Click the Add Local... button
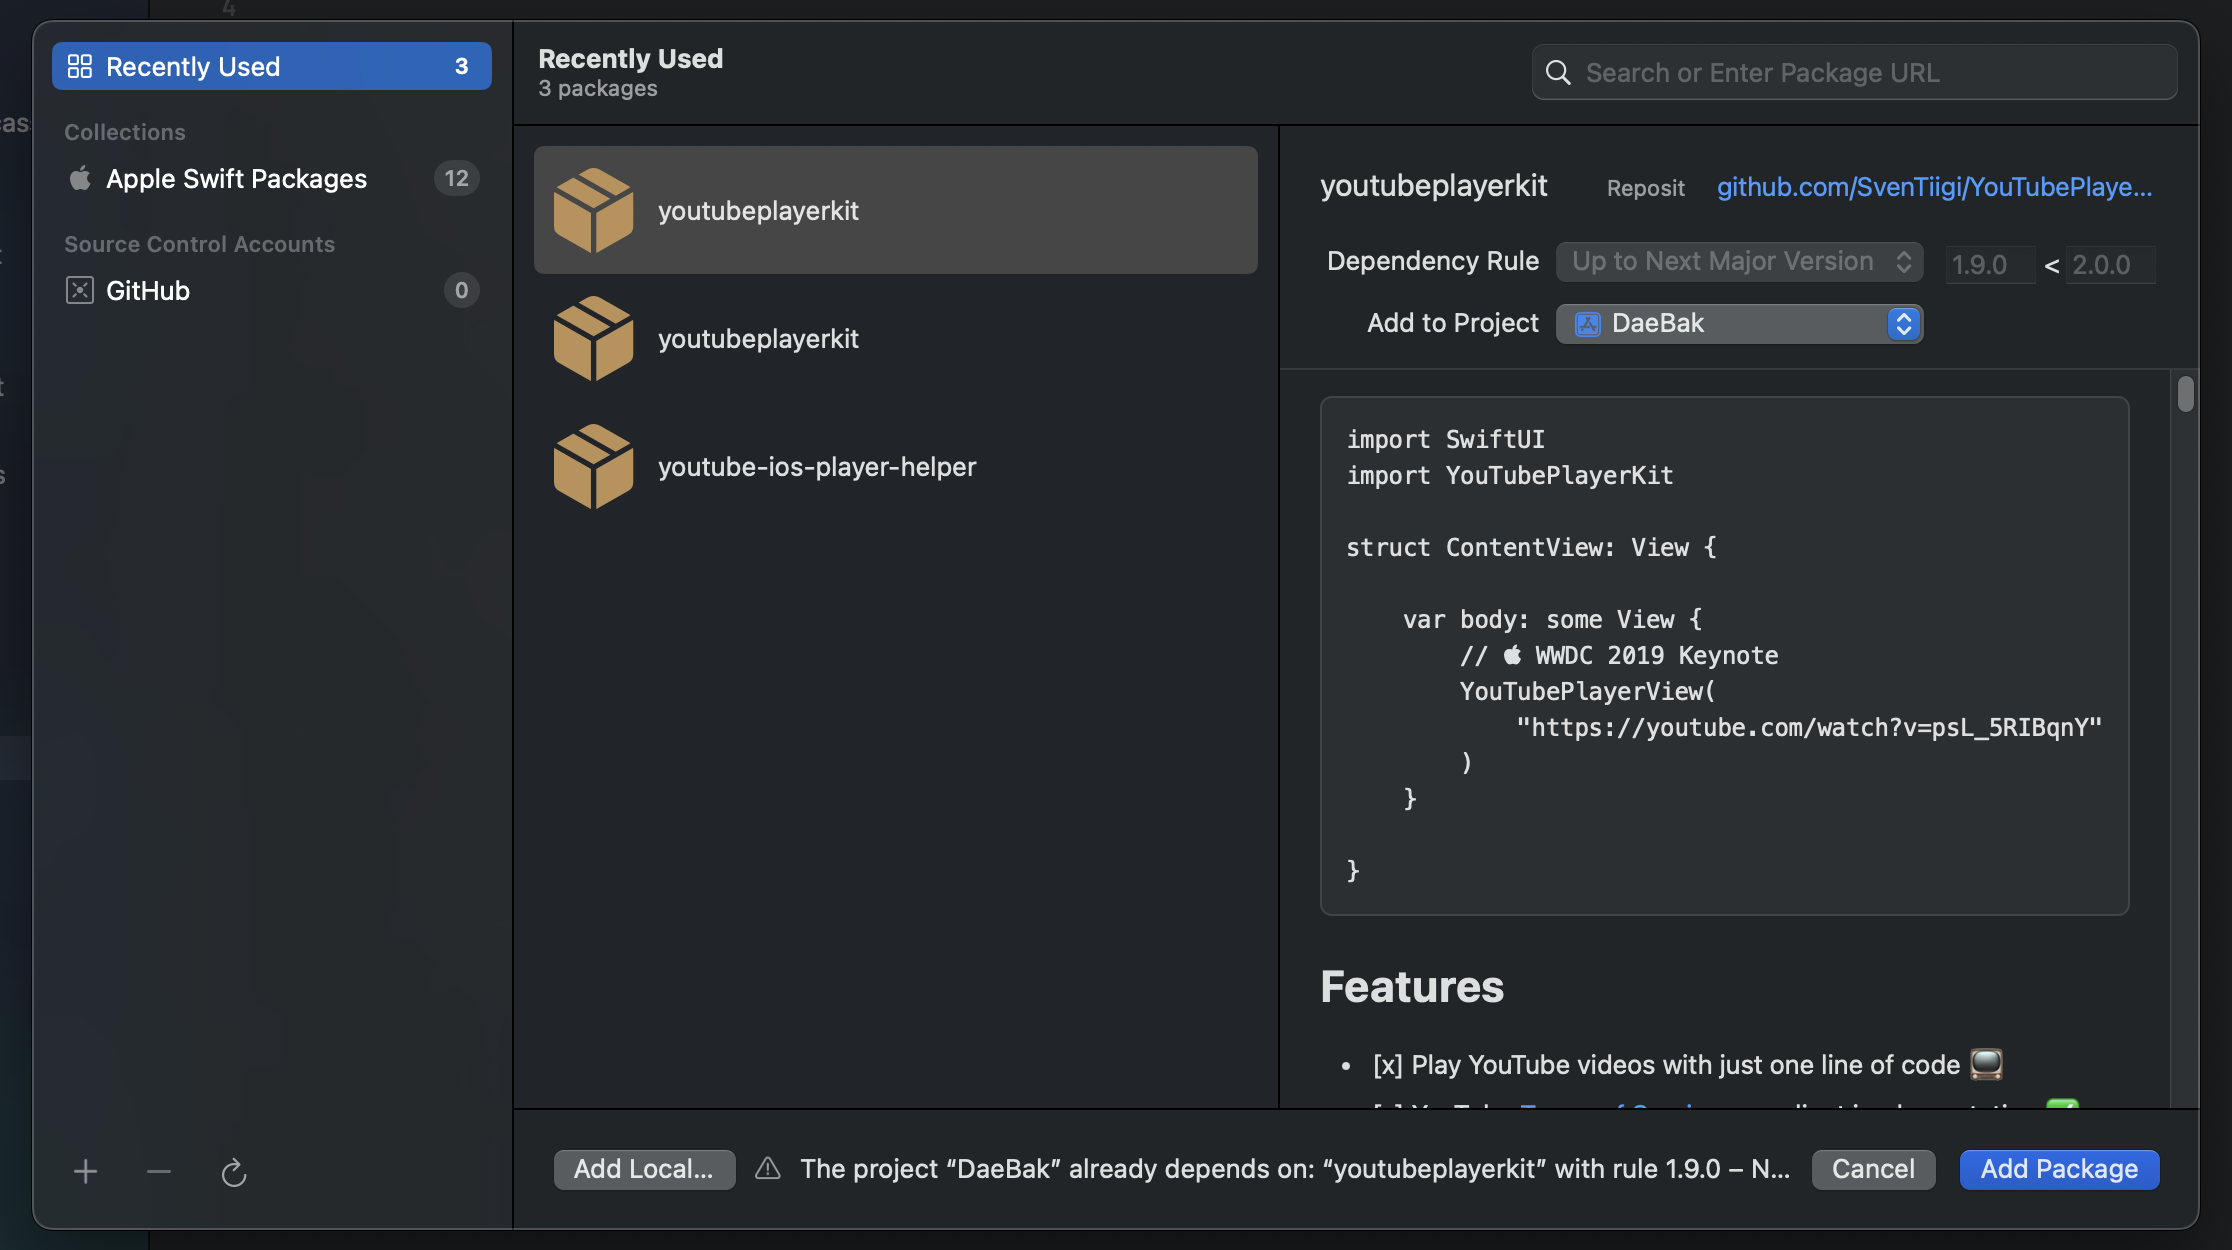Screen dimensions: 2232x1250 pos(644,1169)
